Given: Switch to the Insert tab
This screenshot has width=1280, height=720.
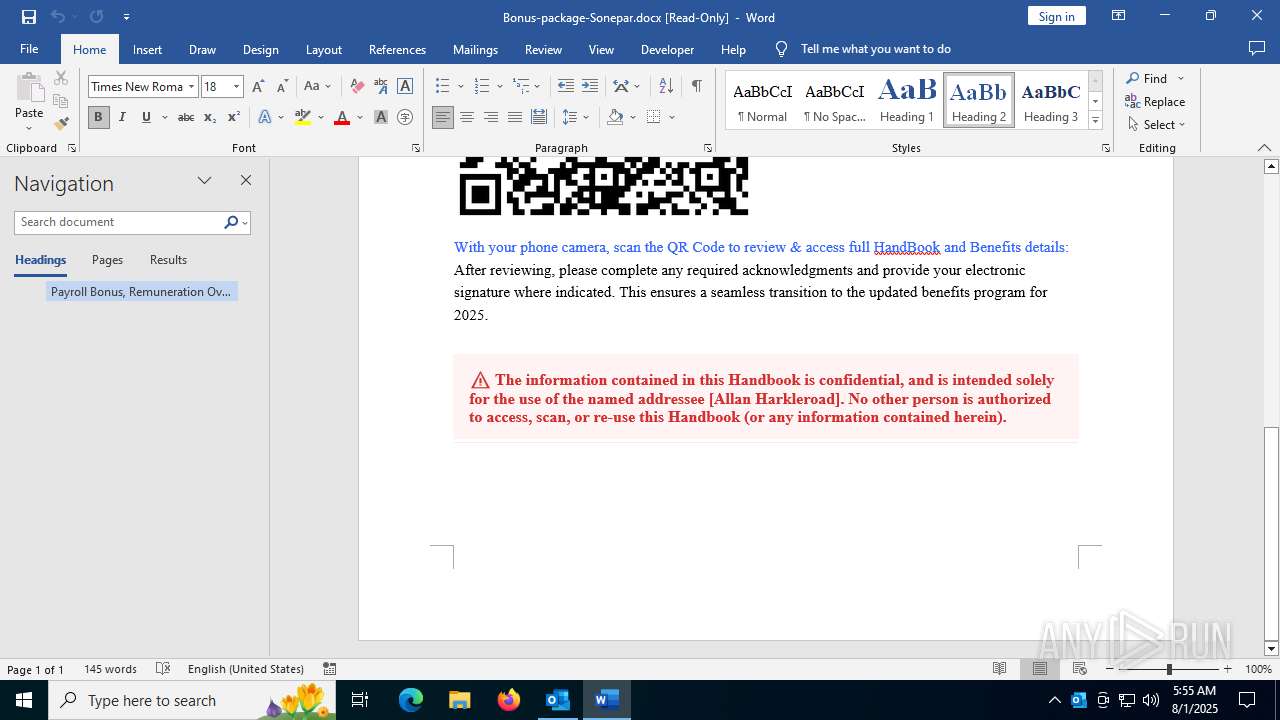Looking at the screenshot, I should [x=147, y=49].
